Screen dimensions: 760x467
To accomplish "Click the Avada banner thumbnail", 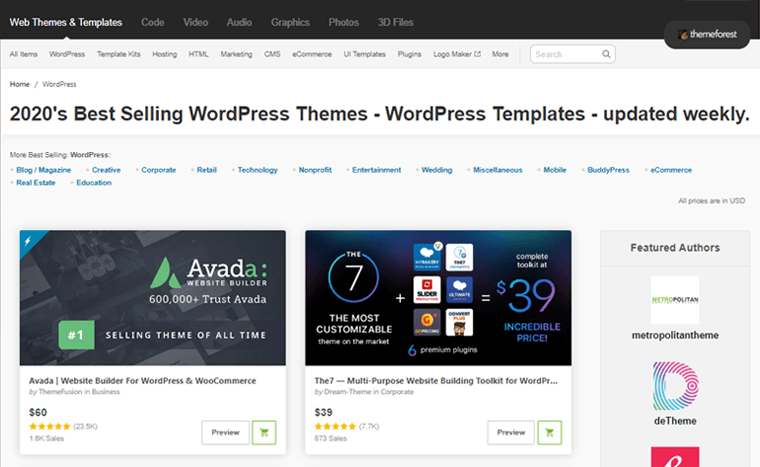I will tap(153, 298).
